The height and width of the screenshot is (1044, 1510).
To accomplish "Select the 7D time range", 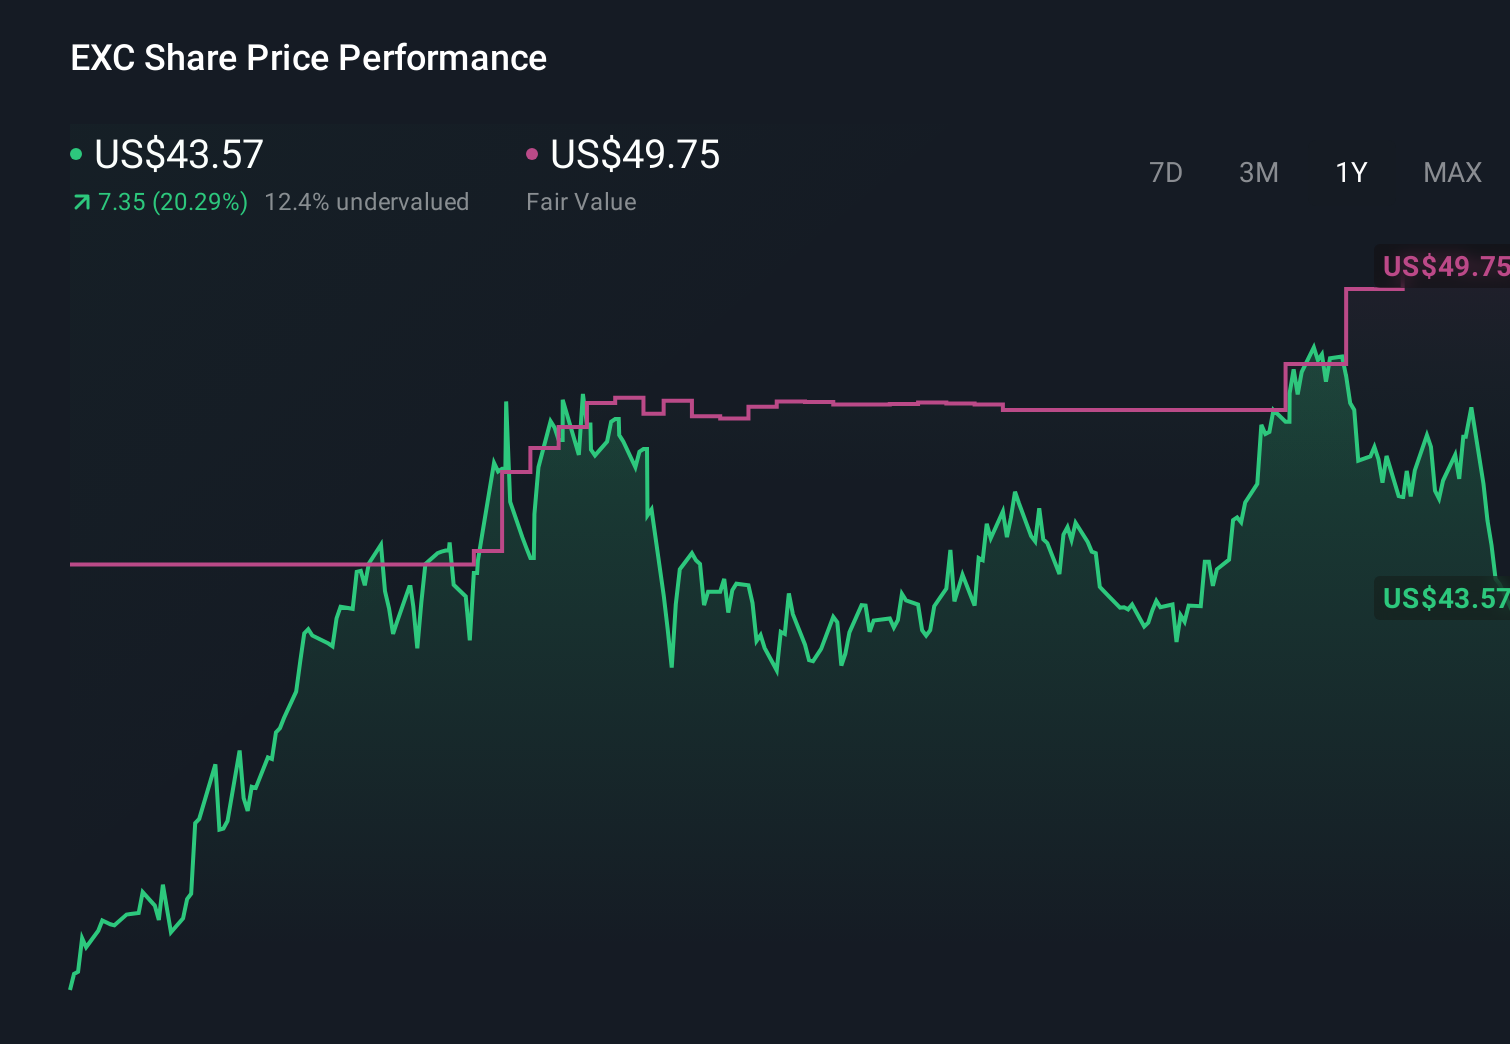I will click(1166, 172).
